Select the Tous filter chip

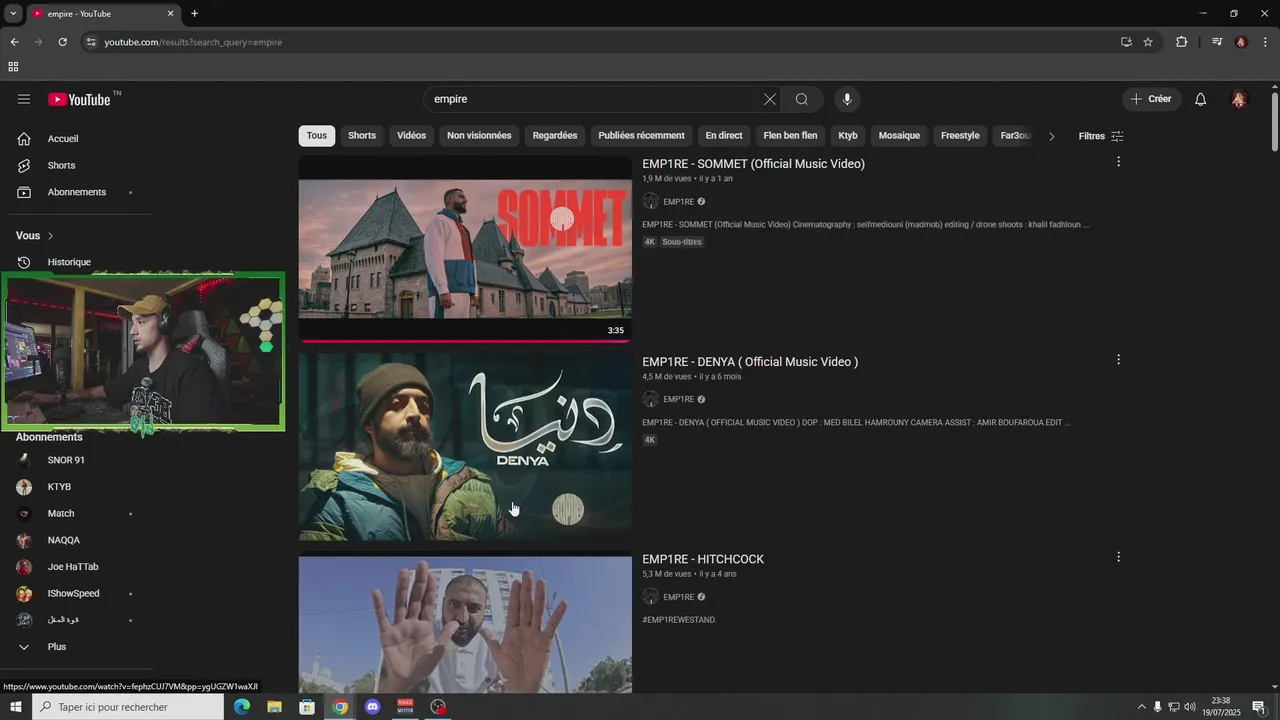[317, 136]
